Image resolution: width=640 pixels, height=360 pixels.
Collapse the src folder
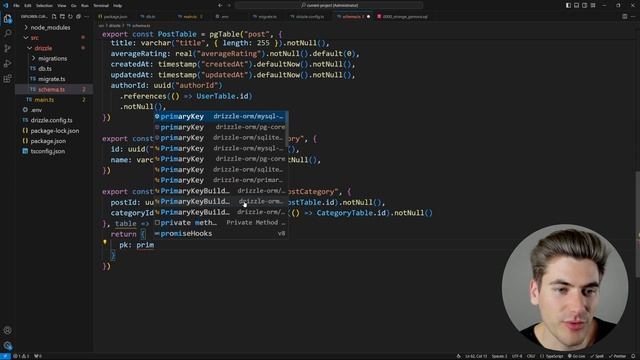point(31,38)
